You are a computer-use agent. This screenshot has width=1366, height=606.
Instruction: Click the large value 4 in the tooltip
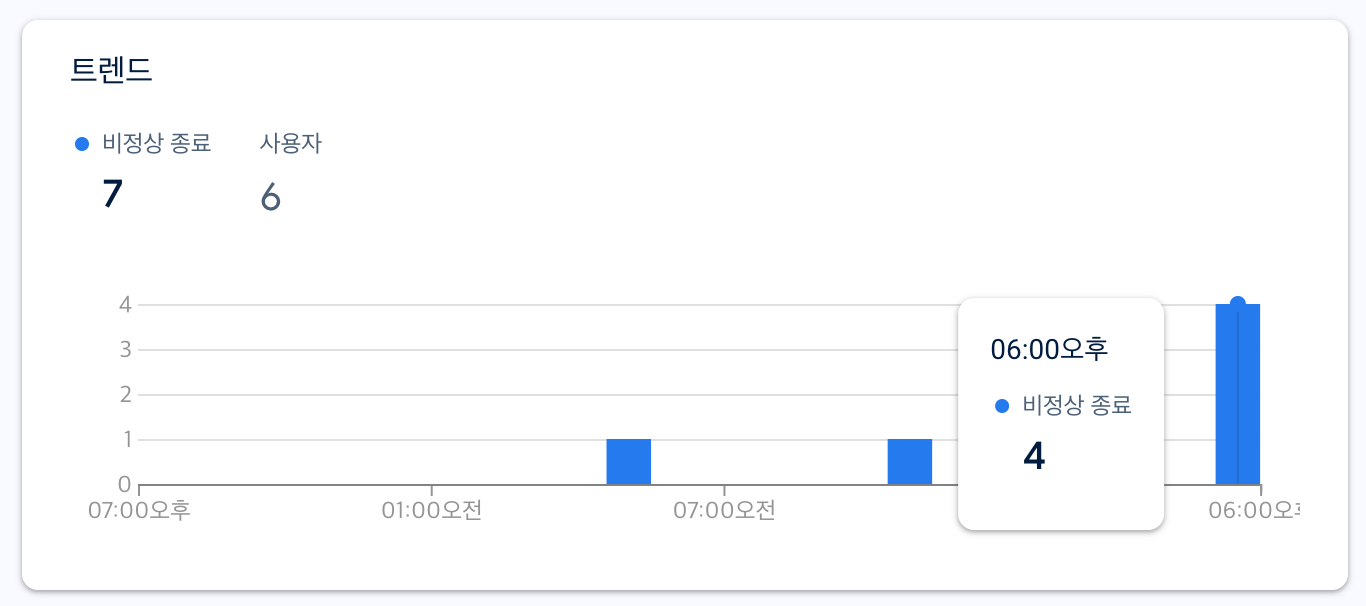[1034, 456]
